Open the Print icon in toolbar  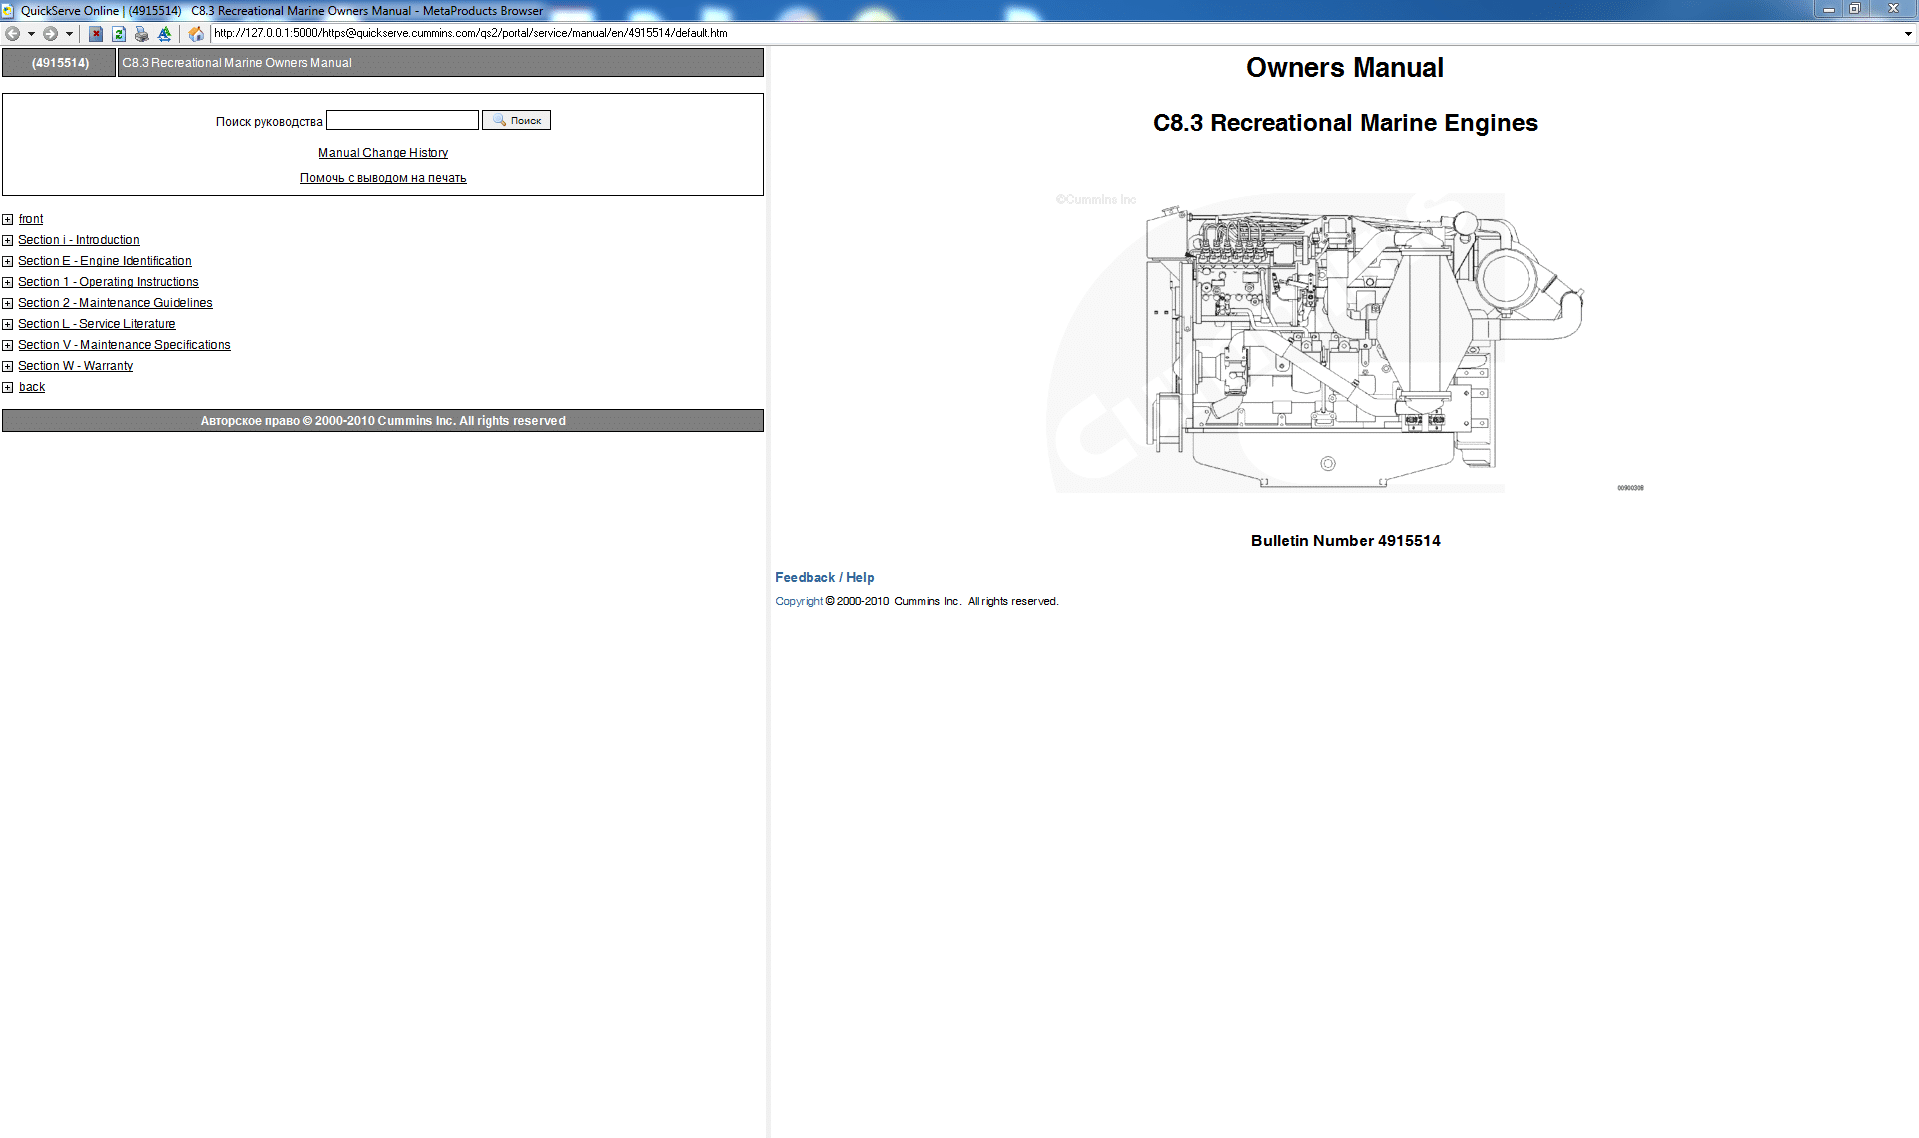click(x=141, y=33)
